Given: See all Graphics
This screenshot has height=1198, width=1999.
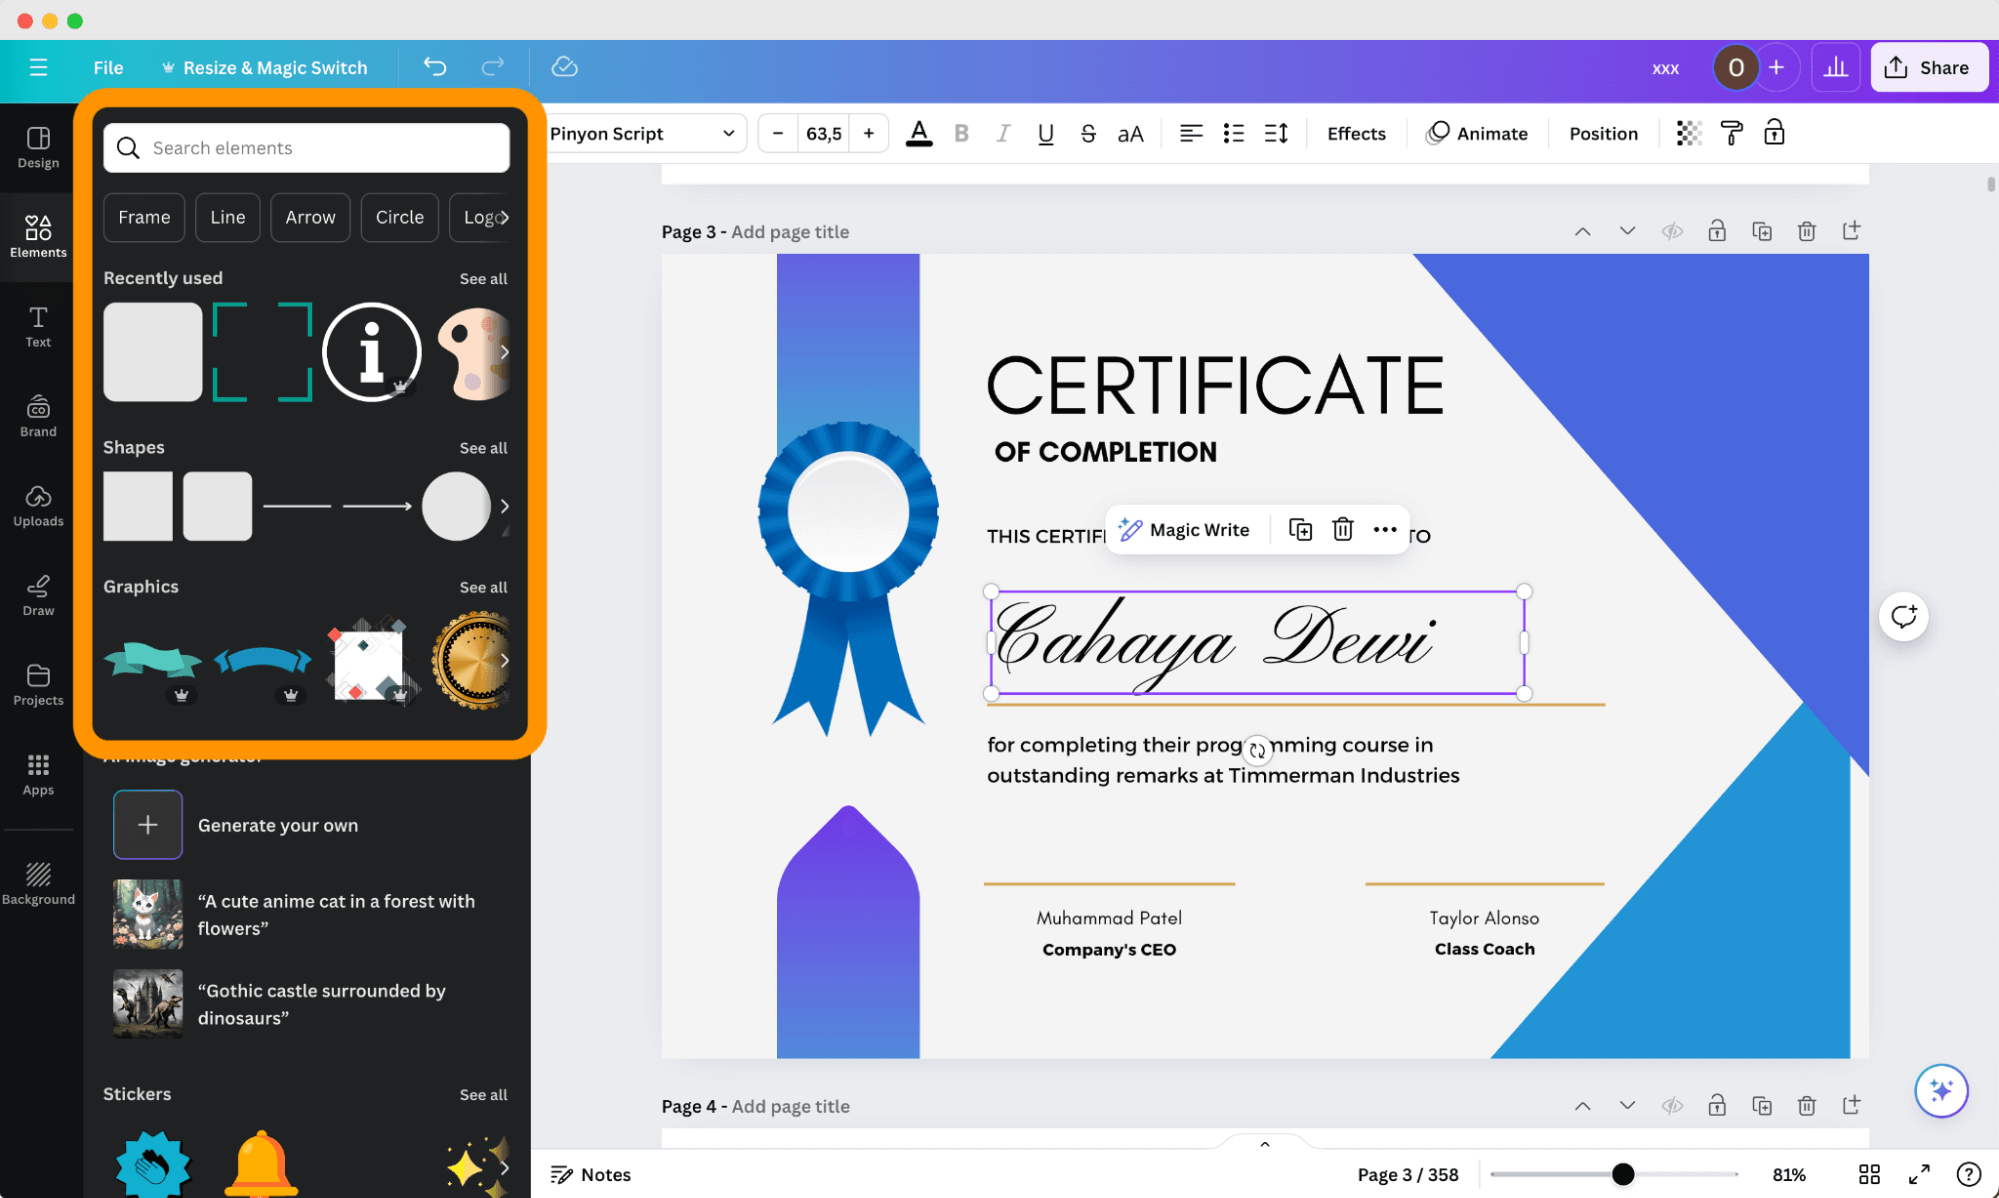Looking at the screenshot, I should pyautogui.click(x=483, y=587).
